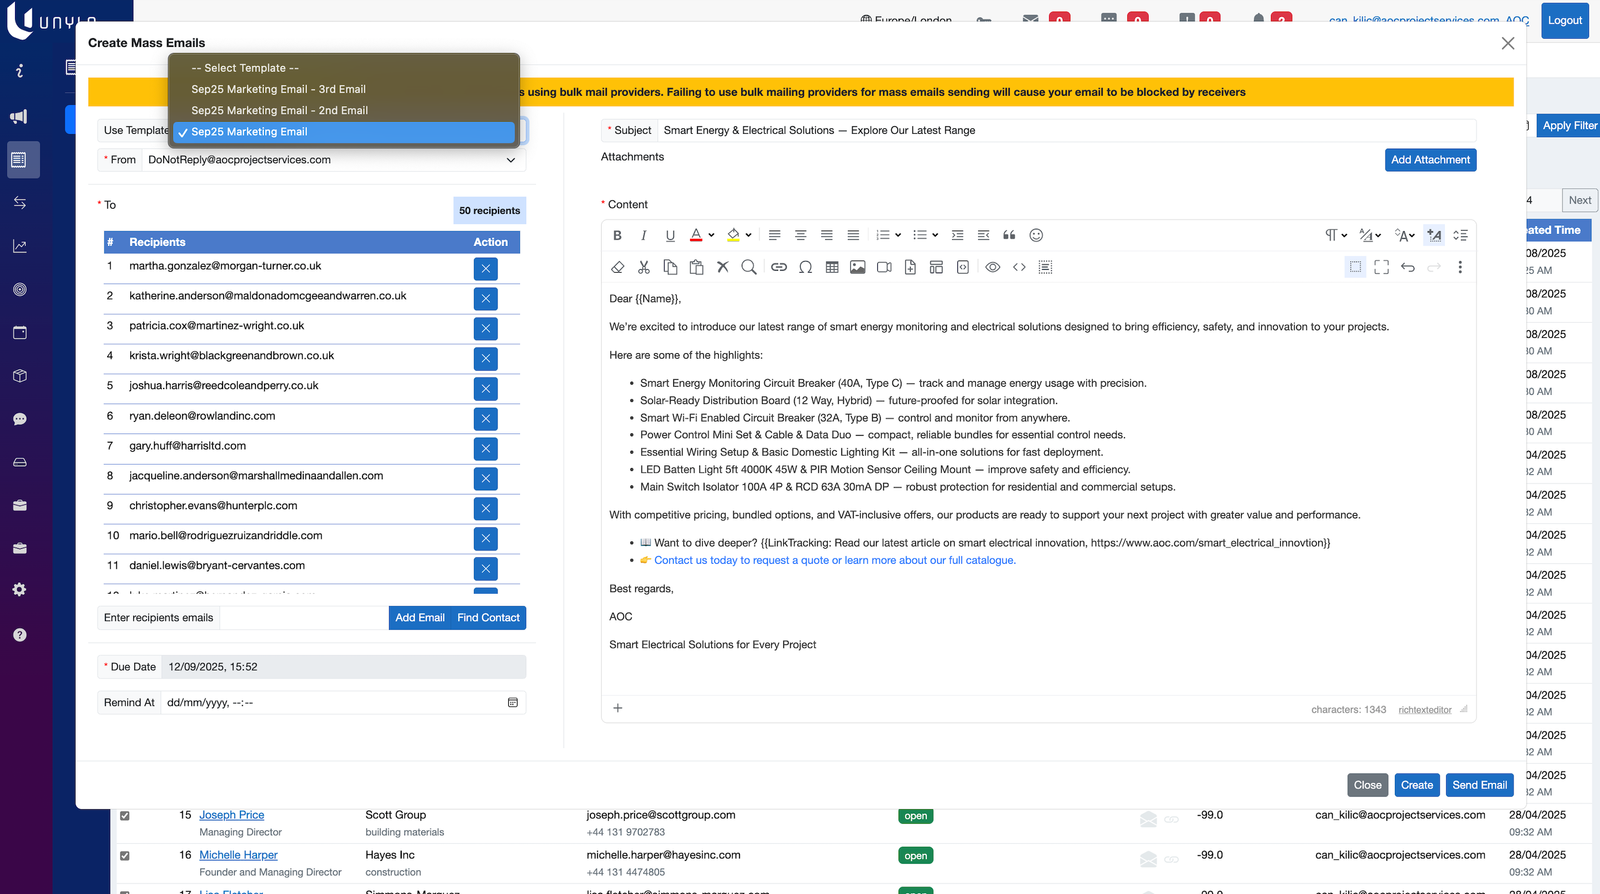Open help question mark in sidebar
Viewport: 1600px width, 894px height.
coord(19,635)
